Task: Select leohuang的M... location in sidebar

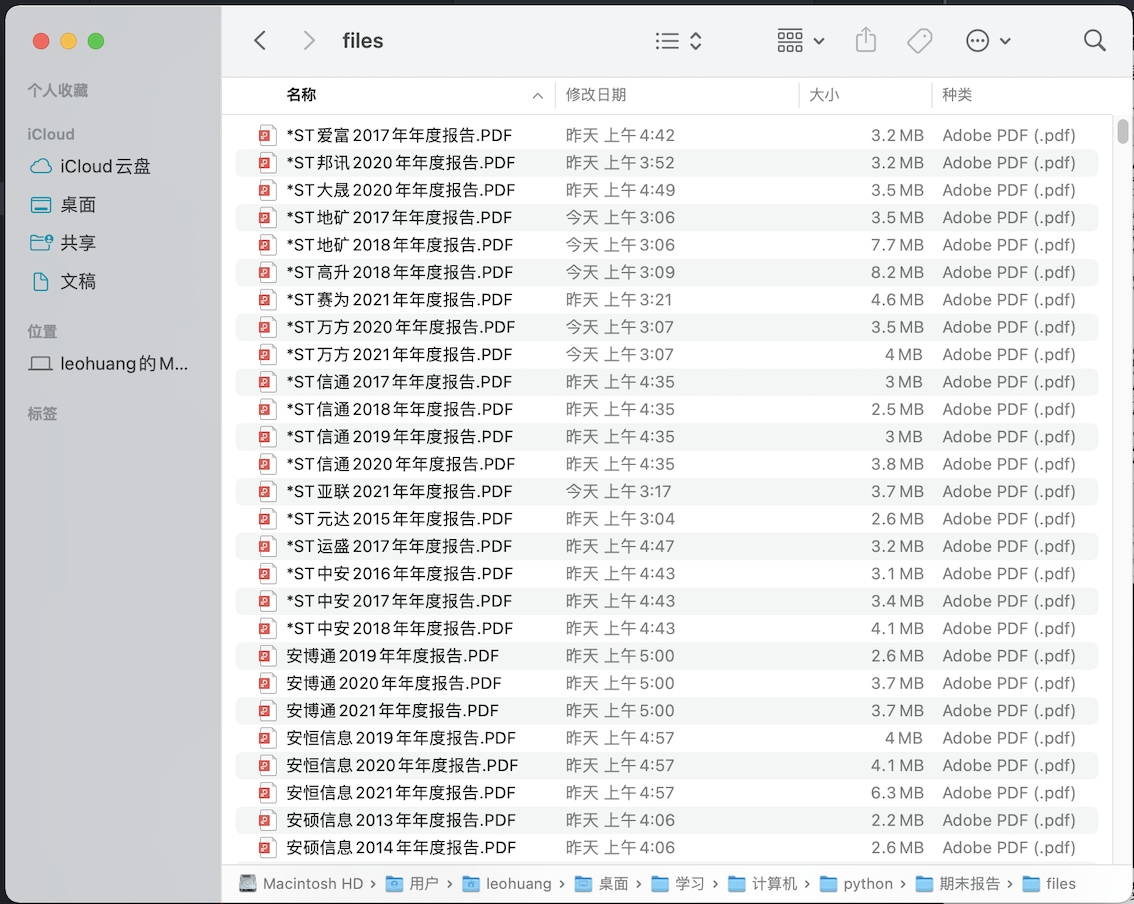Action: point(124,363)
